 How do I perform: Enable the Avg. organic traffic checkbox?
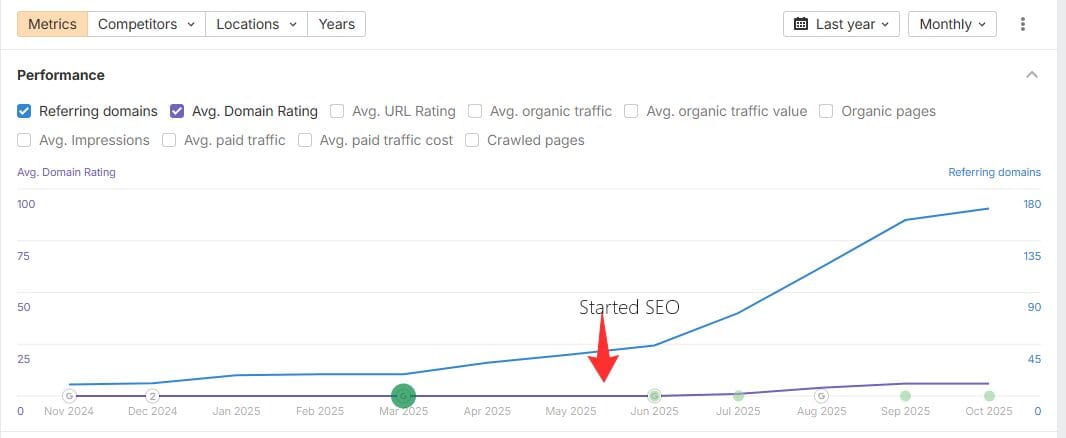click(x=476, y=111)
